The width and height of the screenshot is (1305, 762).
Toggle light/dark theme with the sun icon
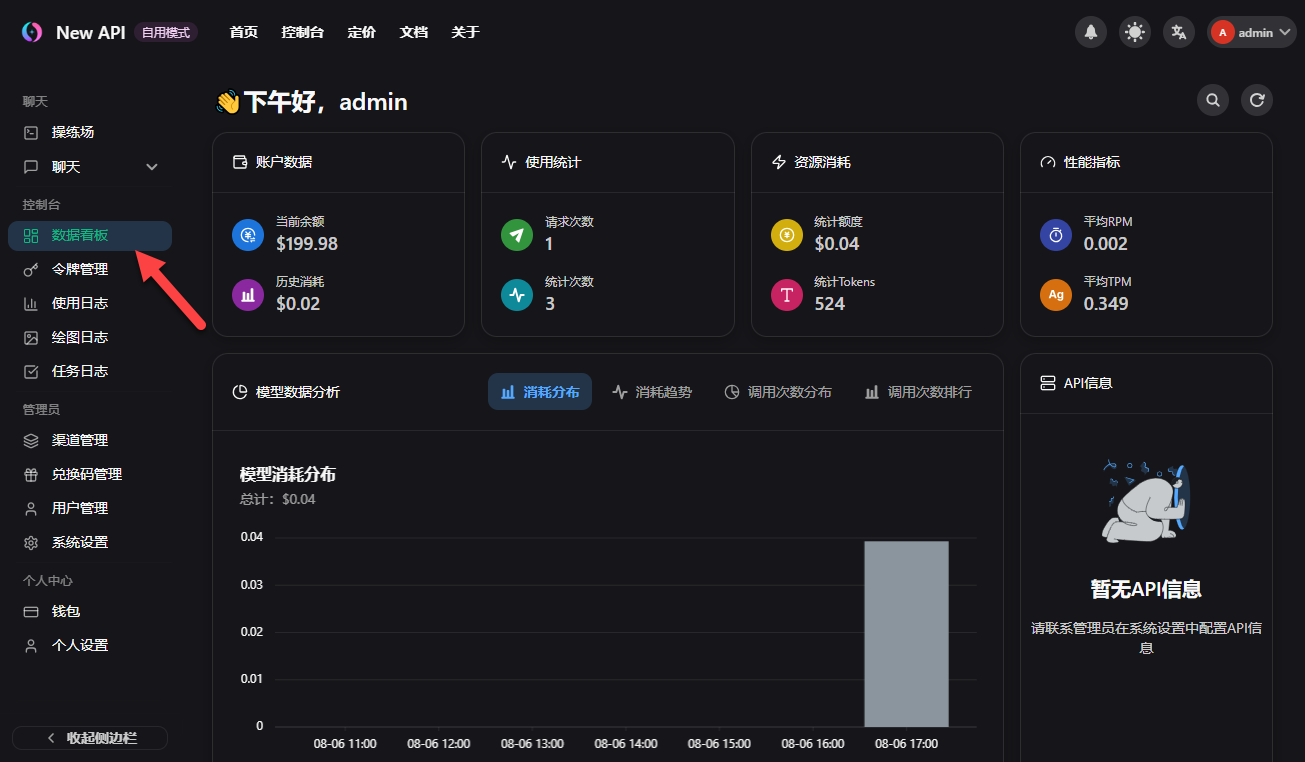click(1134, 31)
